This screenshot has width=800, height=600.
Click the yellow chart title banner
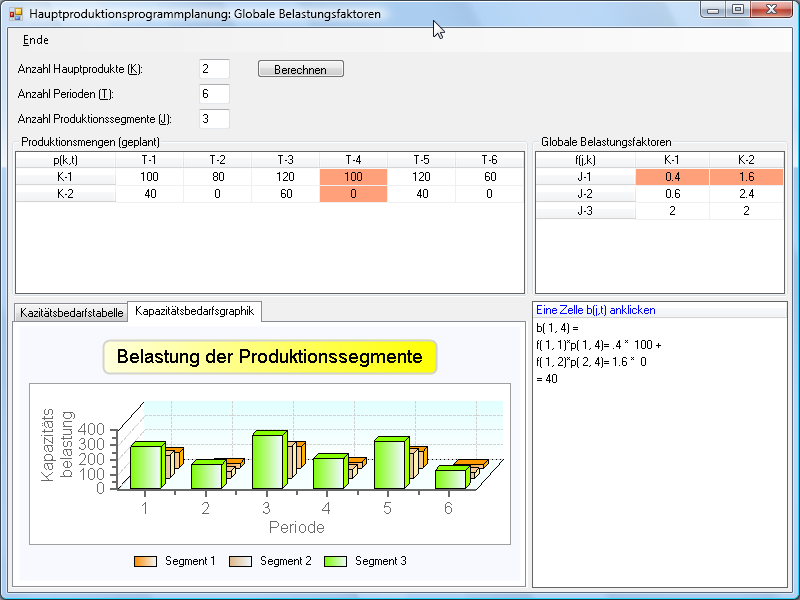pos(270,357)
